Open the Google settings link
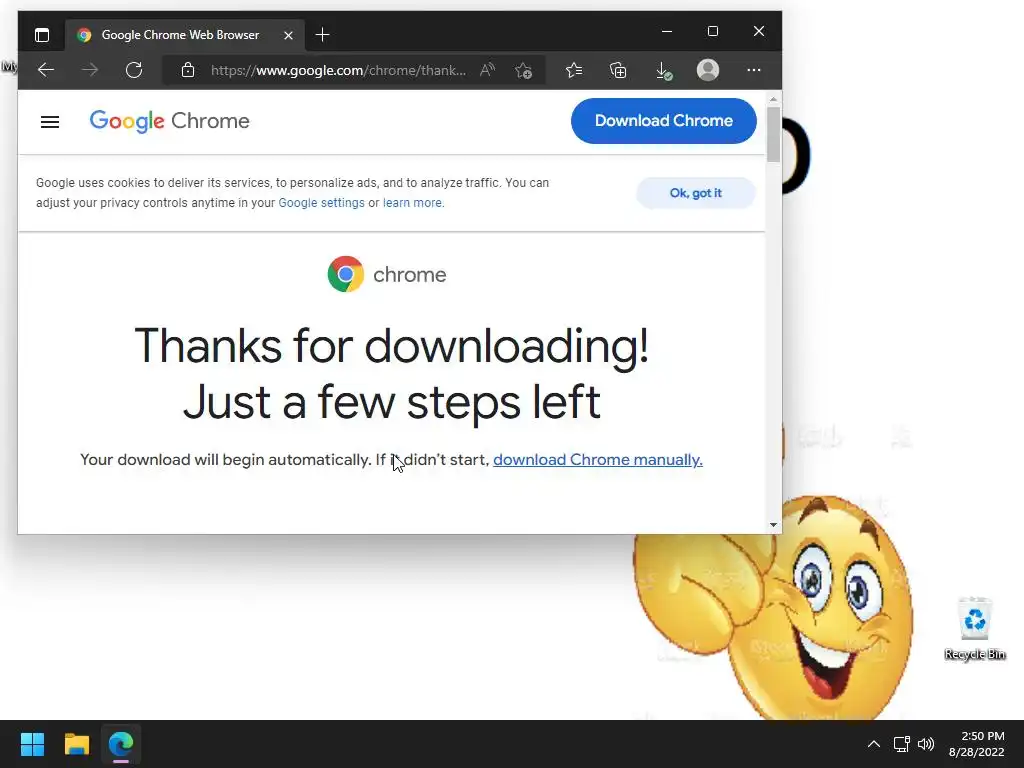 pyautogui.click(x=321, y=203)
